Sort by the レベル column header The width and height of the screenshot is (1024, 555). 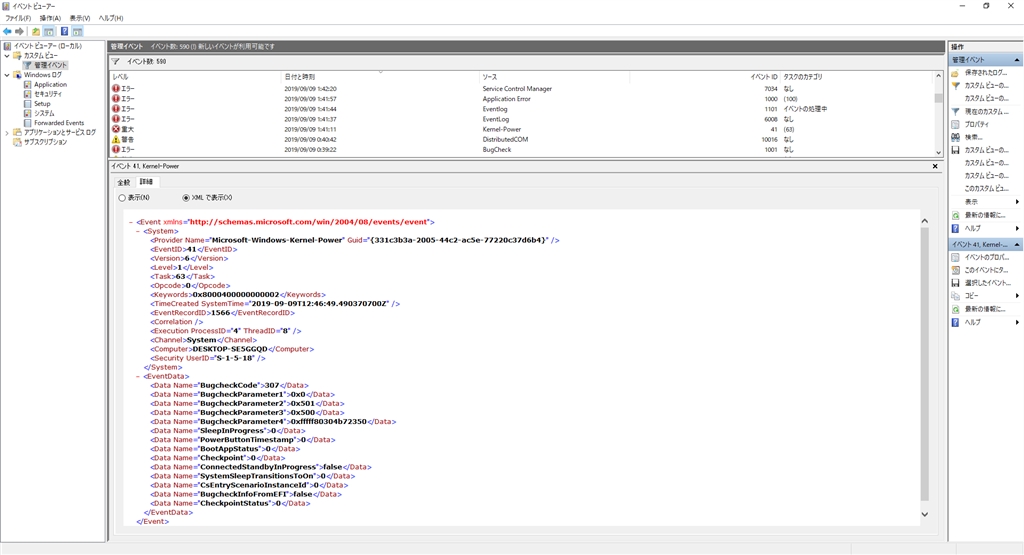coord(195,77)
